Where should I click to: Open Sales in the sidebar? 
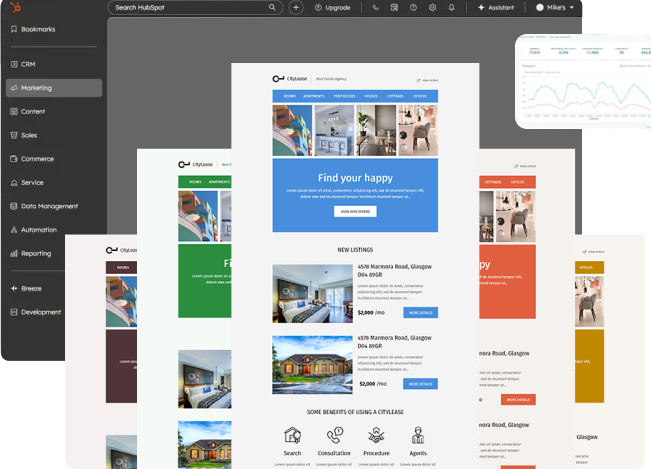(54, 135)
